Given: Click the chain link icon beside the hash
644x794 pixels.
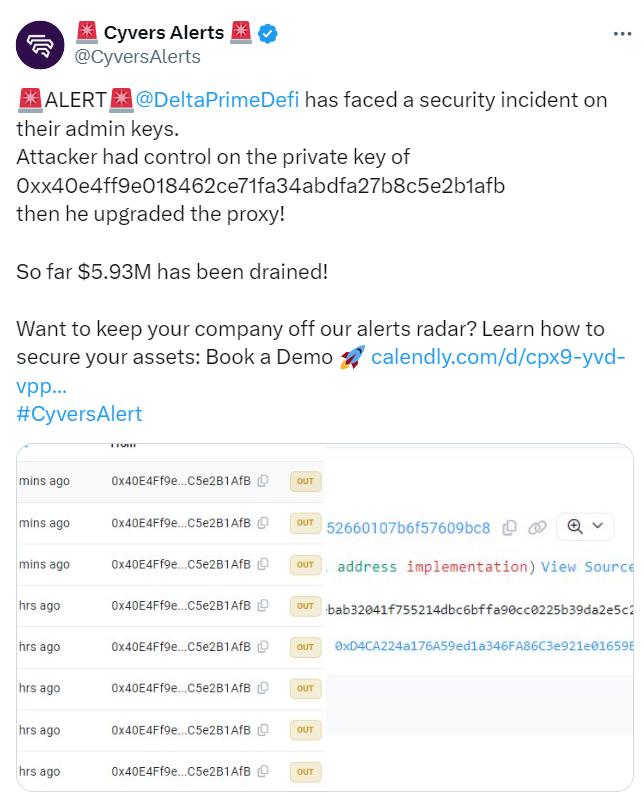Looking at the screenshot, I should click(x=537, y=527).
